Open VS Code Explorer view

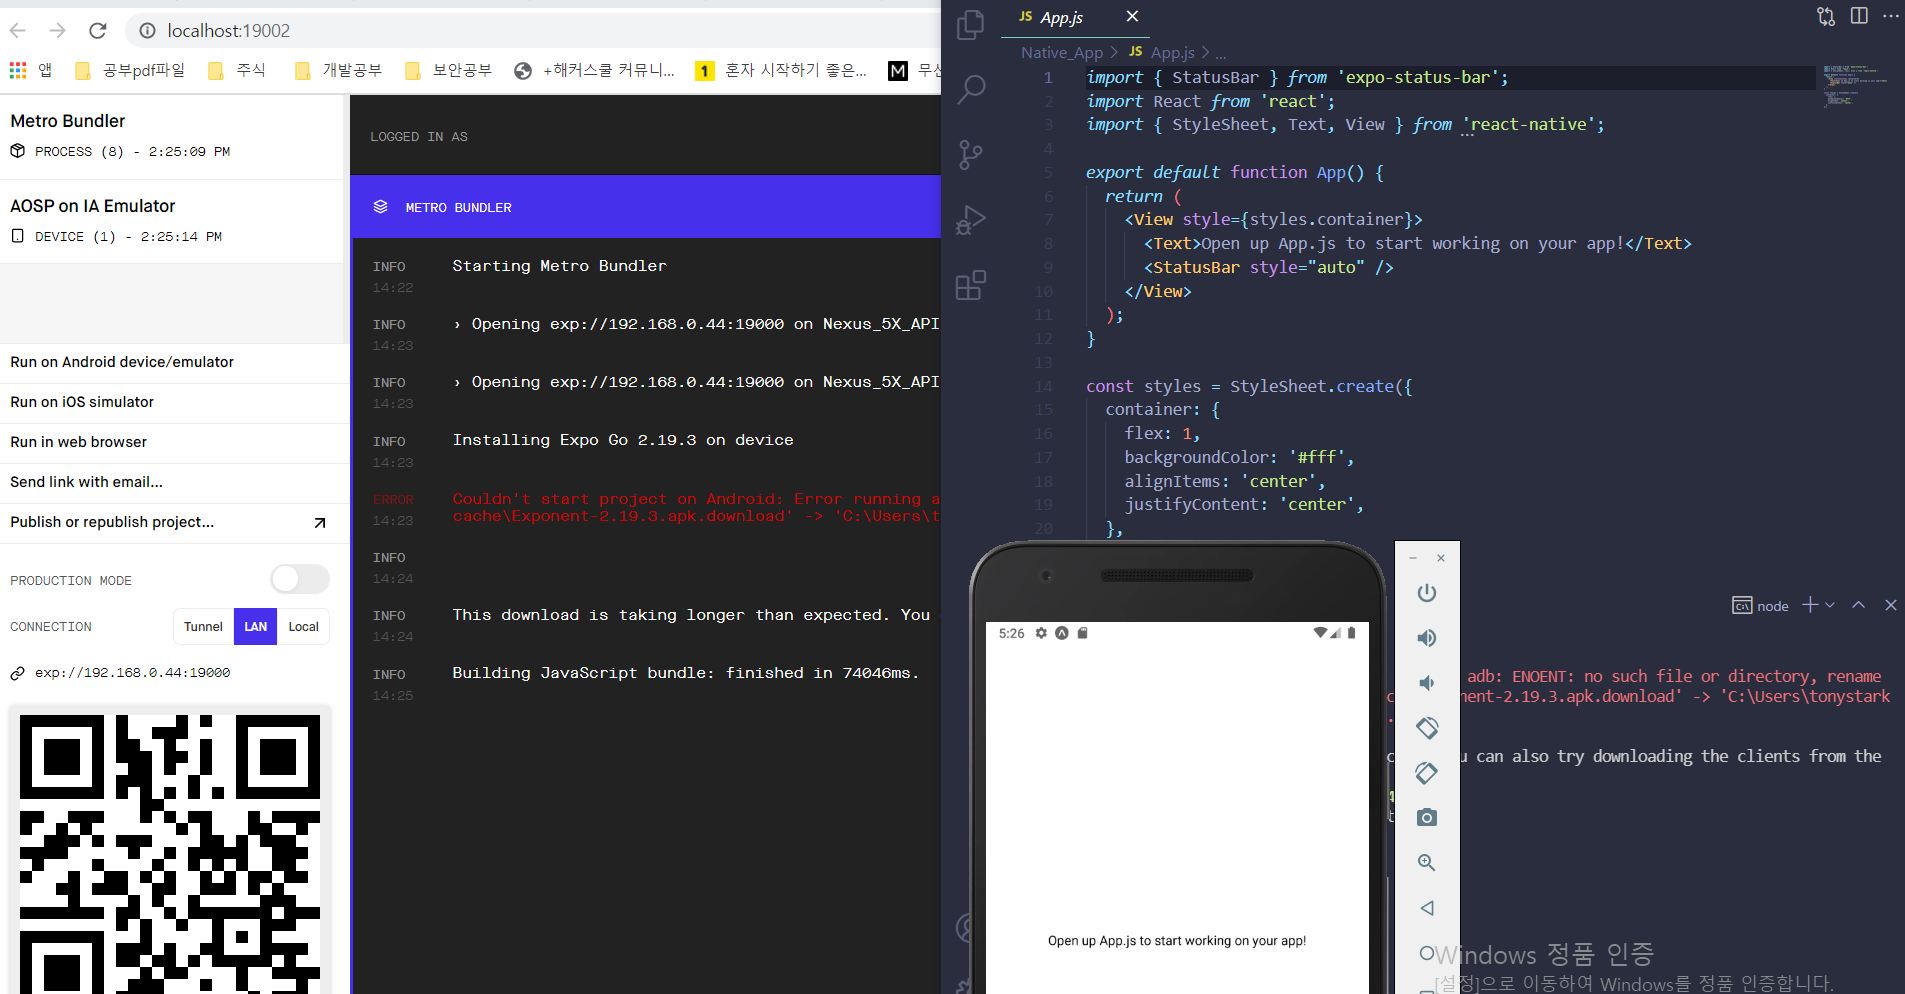click(x=970, y=24)
